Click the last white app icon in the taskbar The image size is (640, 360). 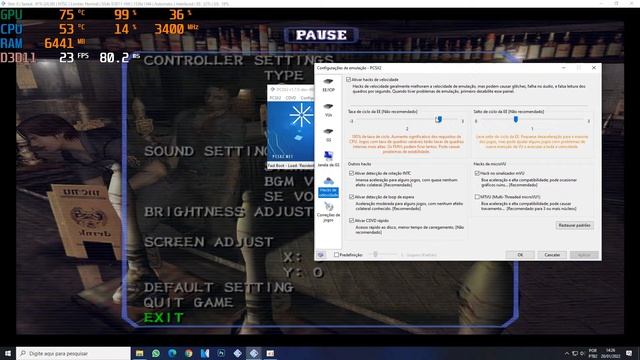pos(270,353)
